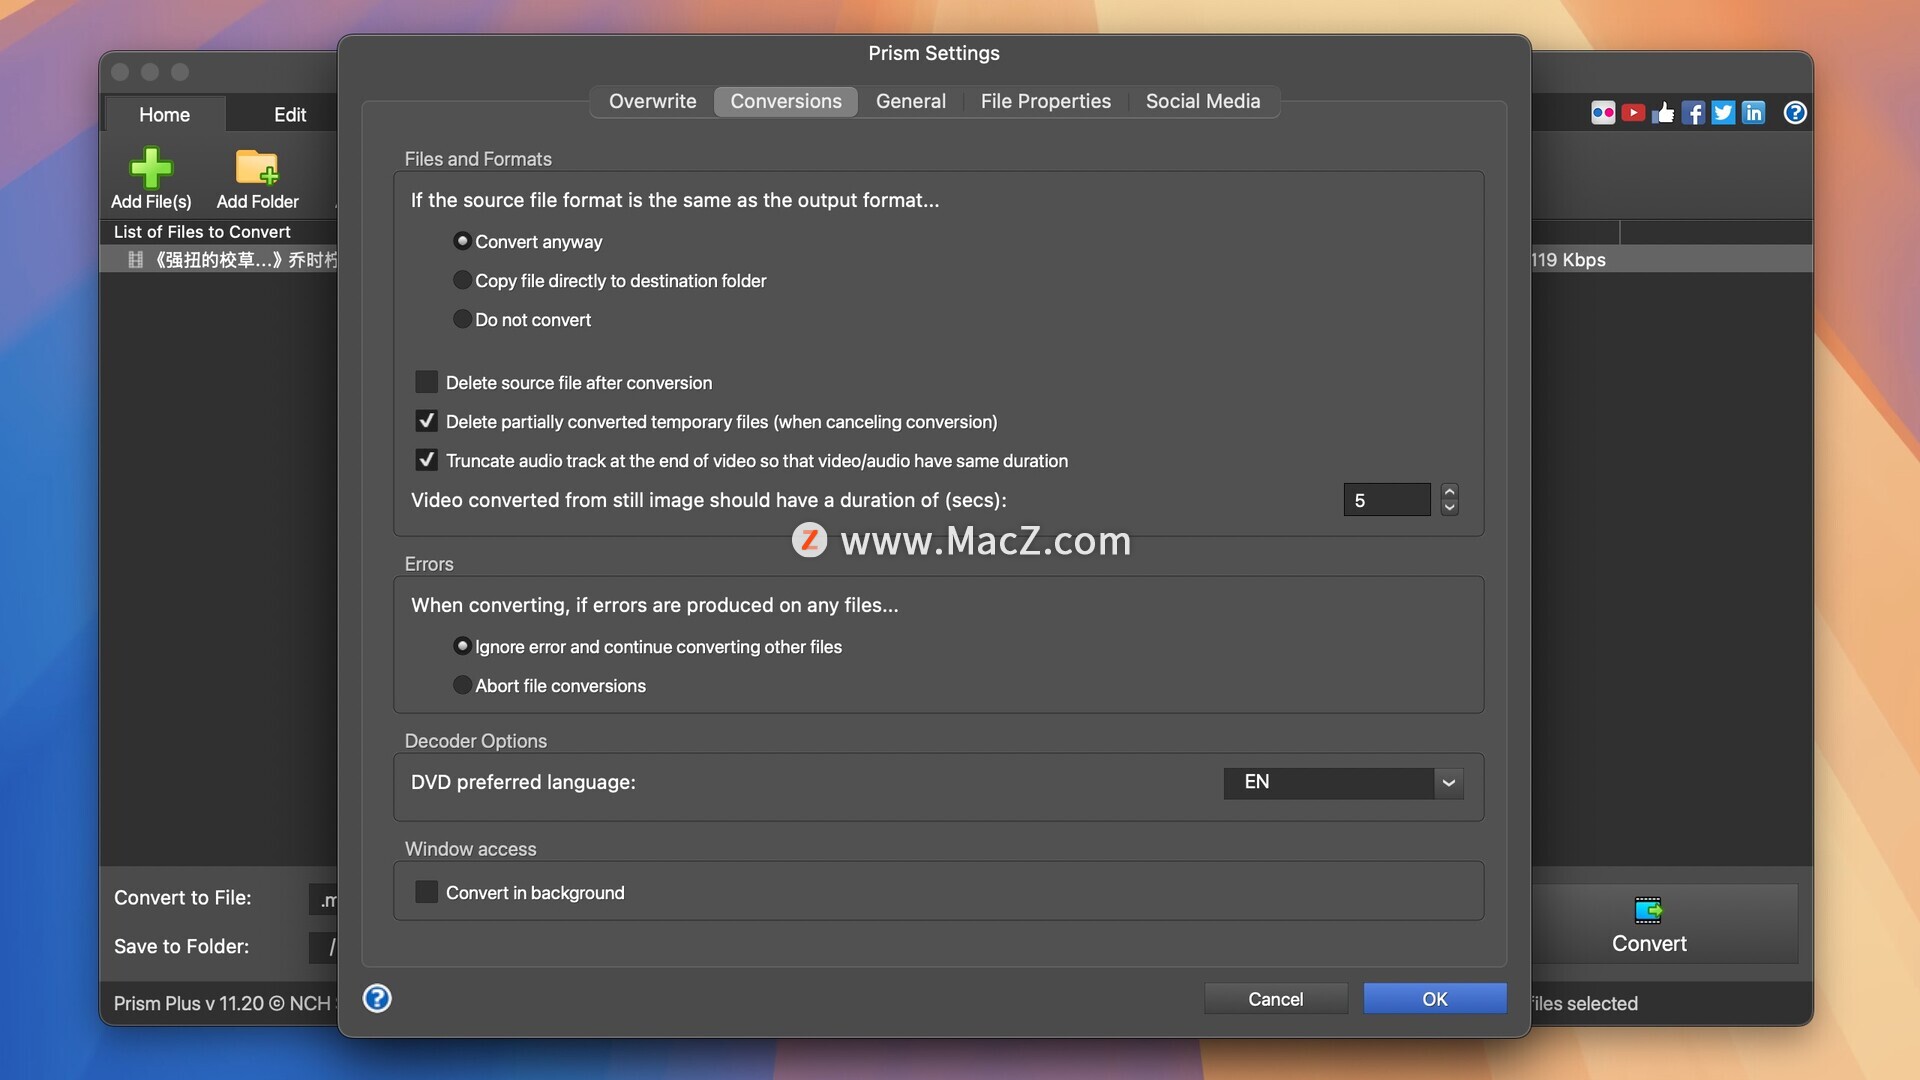Screen dimensions: 1920x1080
Task: Click the Cancel button
Action: [x=1275, y=999]
